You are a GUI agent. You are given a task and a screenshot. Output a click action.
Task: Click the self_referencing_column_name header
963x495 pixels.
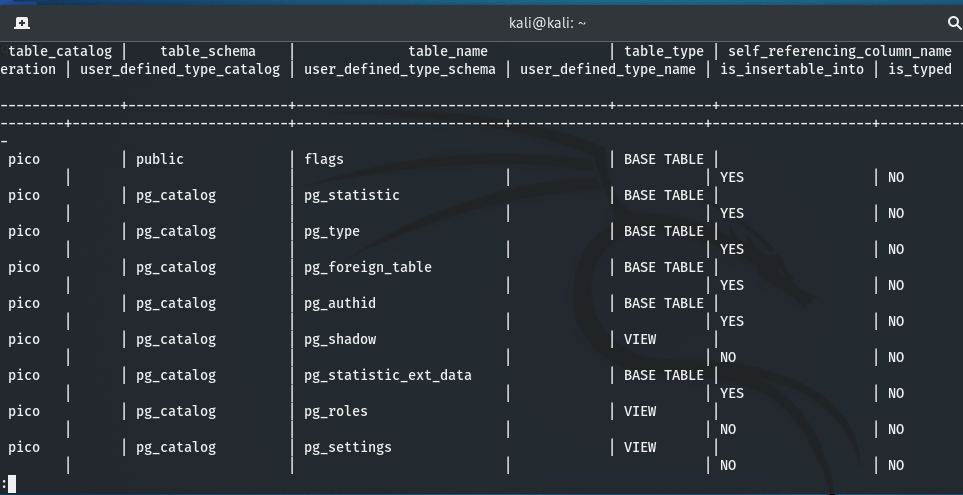click(840, 51)
